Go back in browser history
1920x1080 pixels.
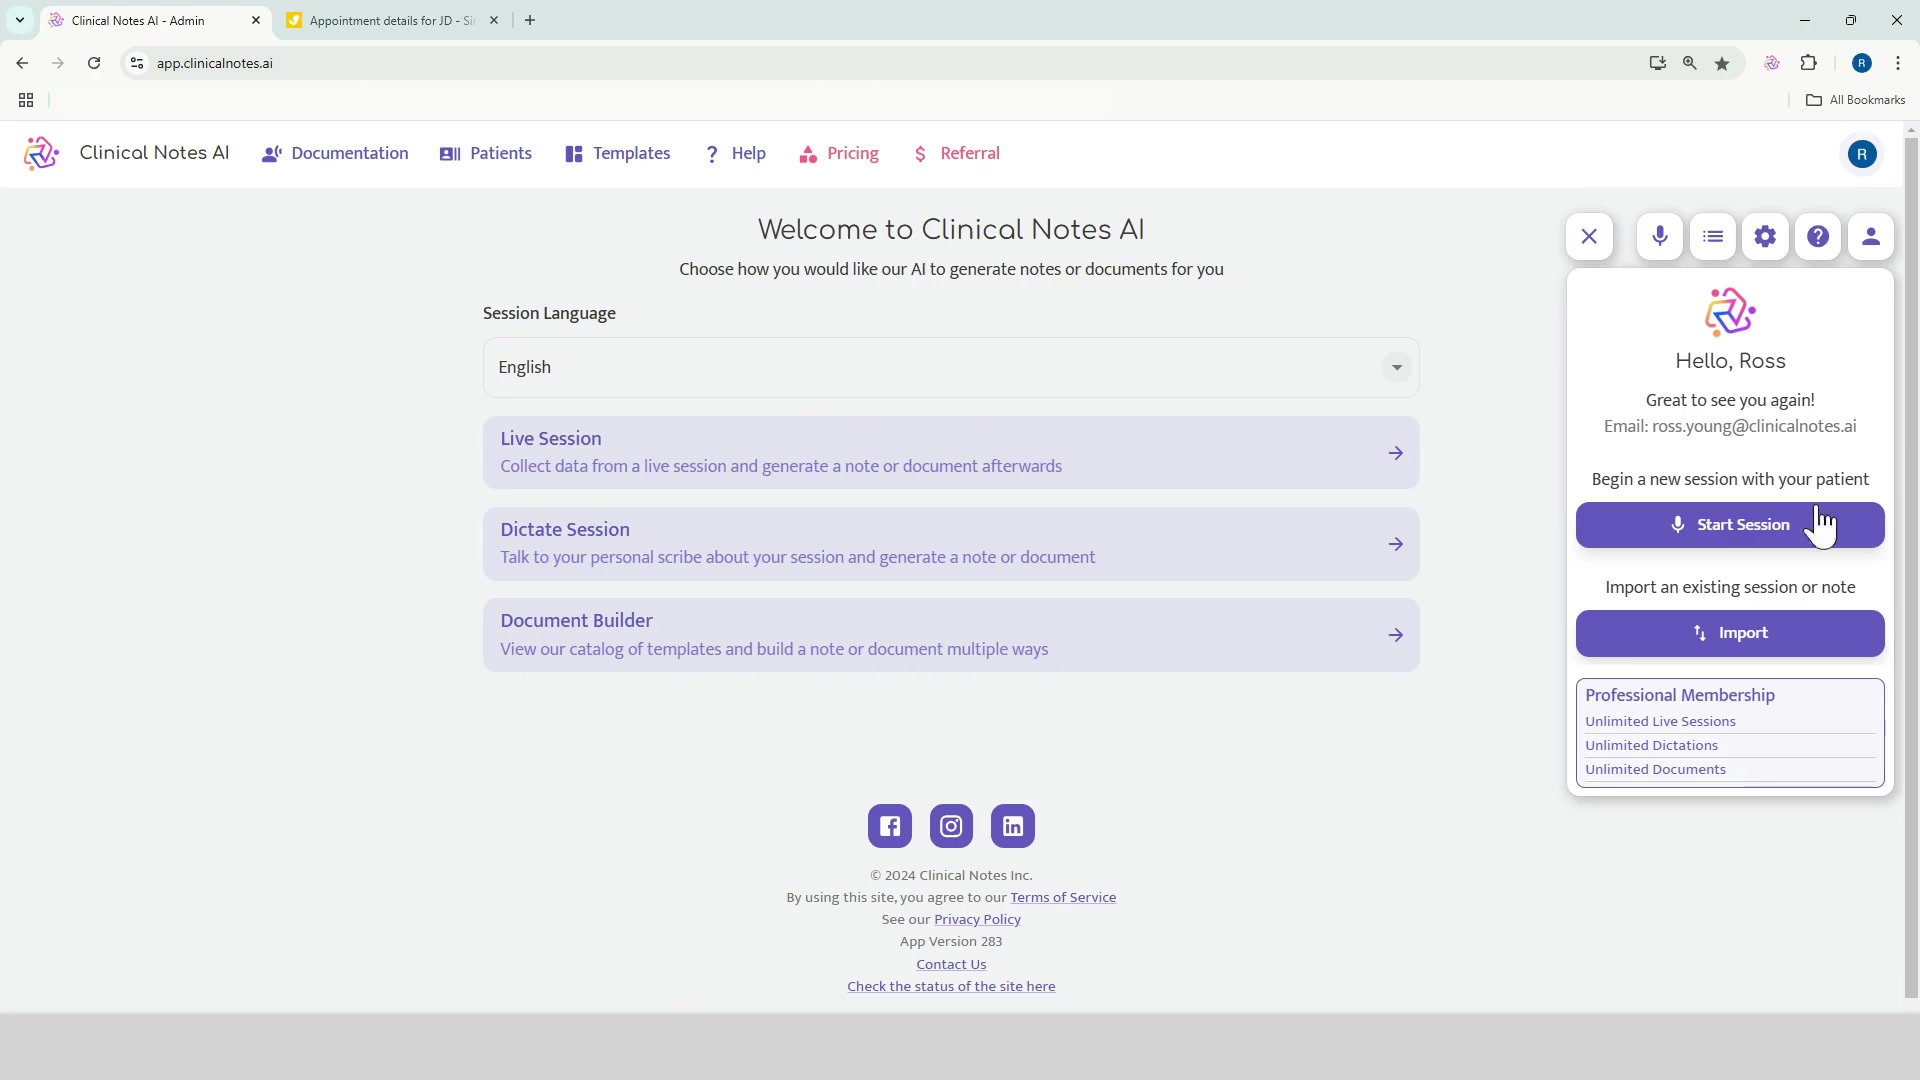[x=22, y=63]
